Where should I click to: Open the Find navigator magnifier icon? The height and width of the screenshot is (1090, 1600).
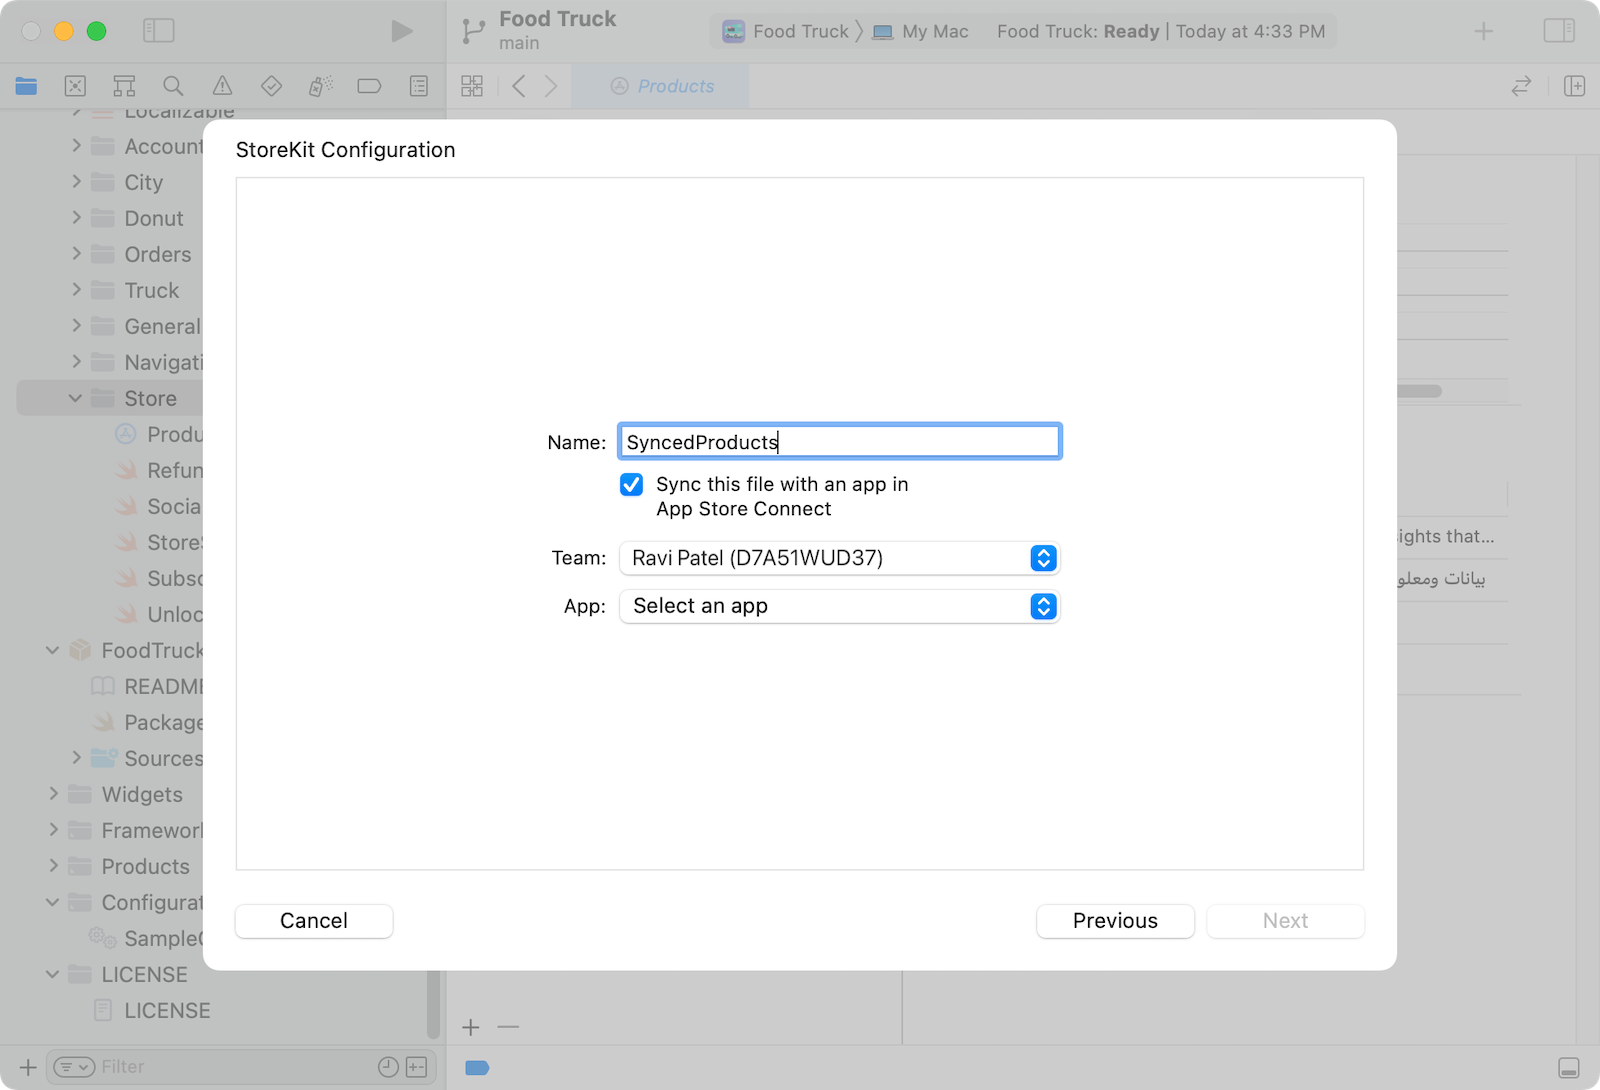pyautogui.click(x=173, y=86)
